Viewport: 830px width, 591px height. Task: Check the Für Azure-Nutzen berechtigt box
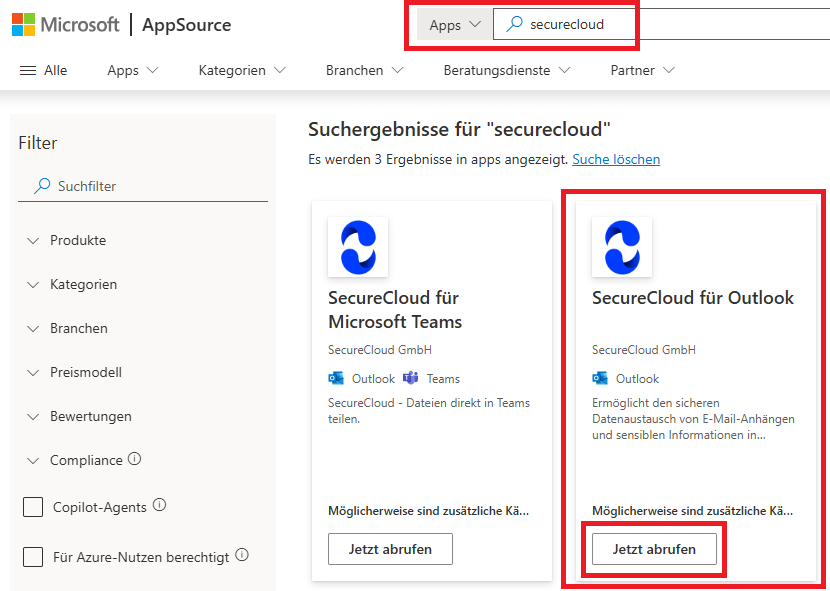click(x=33, y=557)
